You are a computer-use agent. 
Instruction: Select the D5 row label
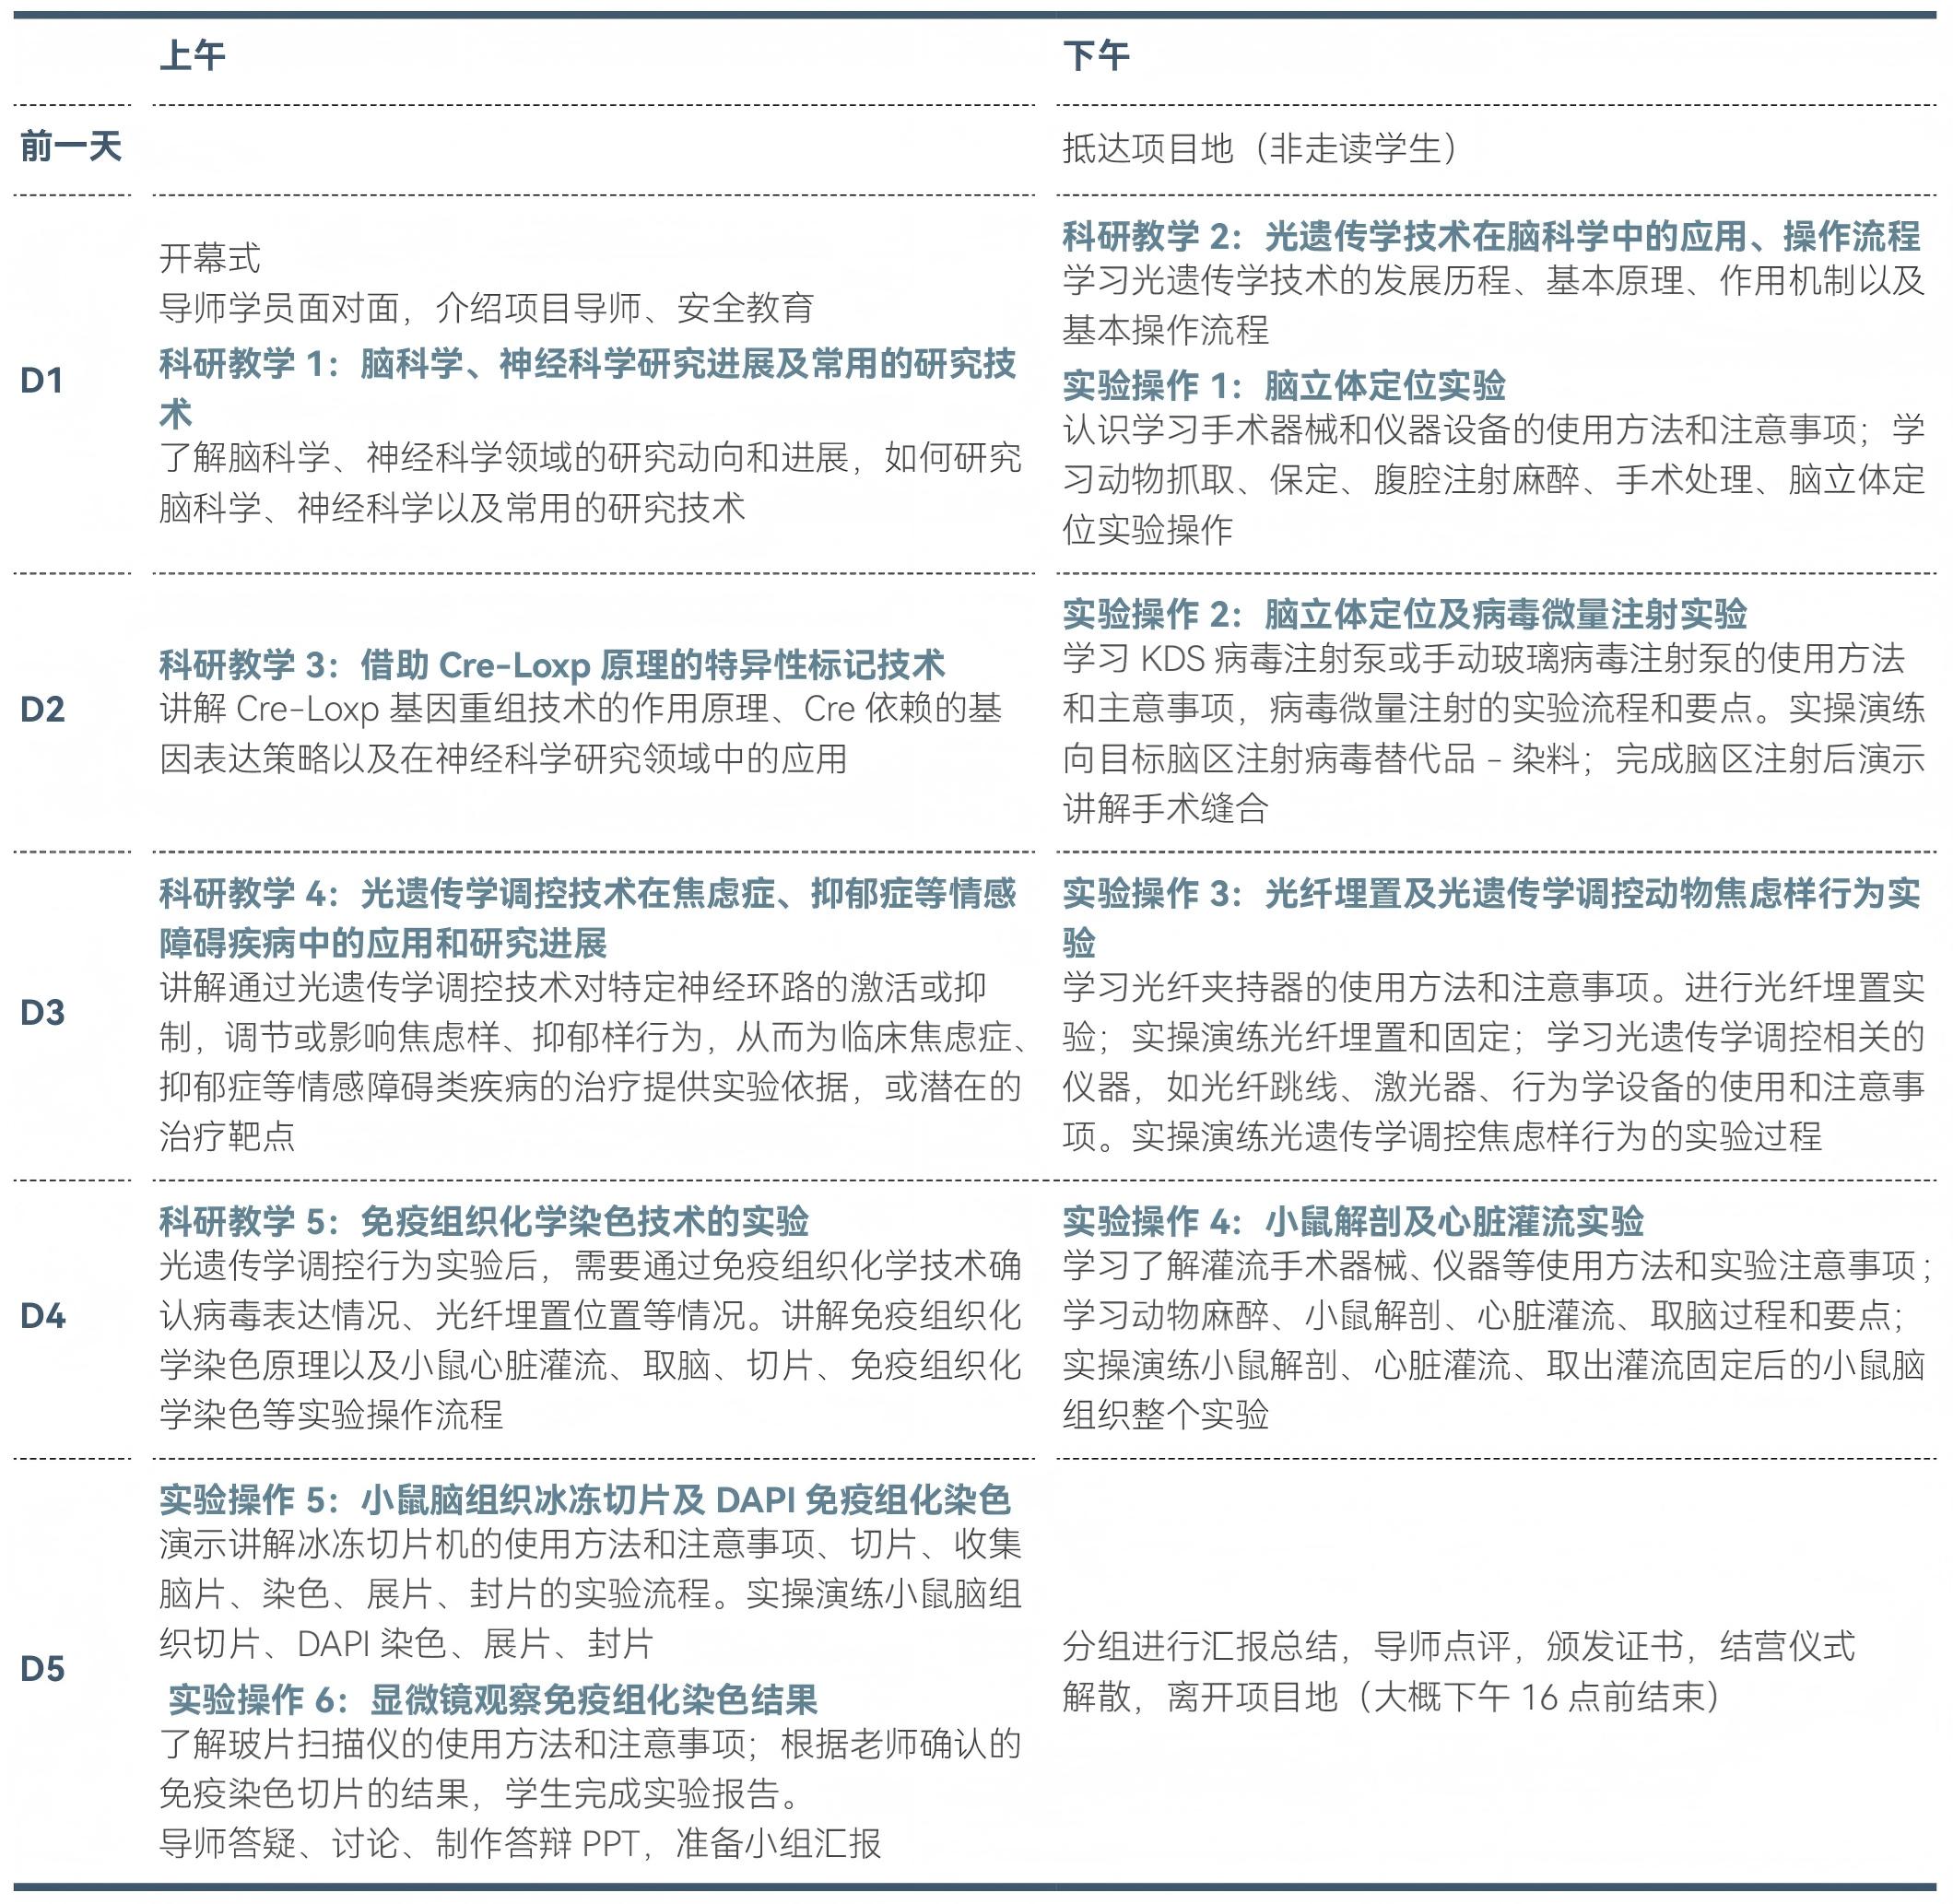42,1668
